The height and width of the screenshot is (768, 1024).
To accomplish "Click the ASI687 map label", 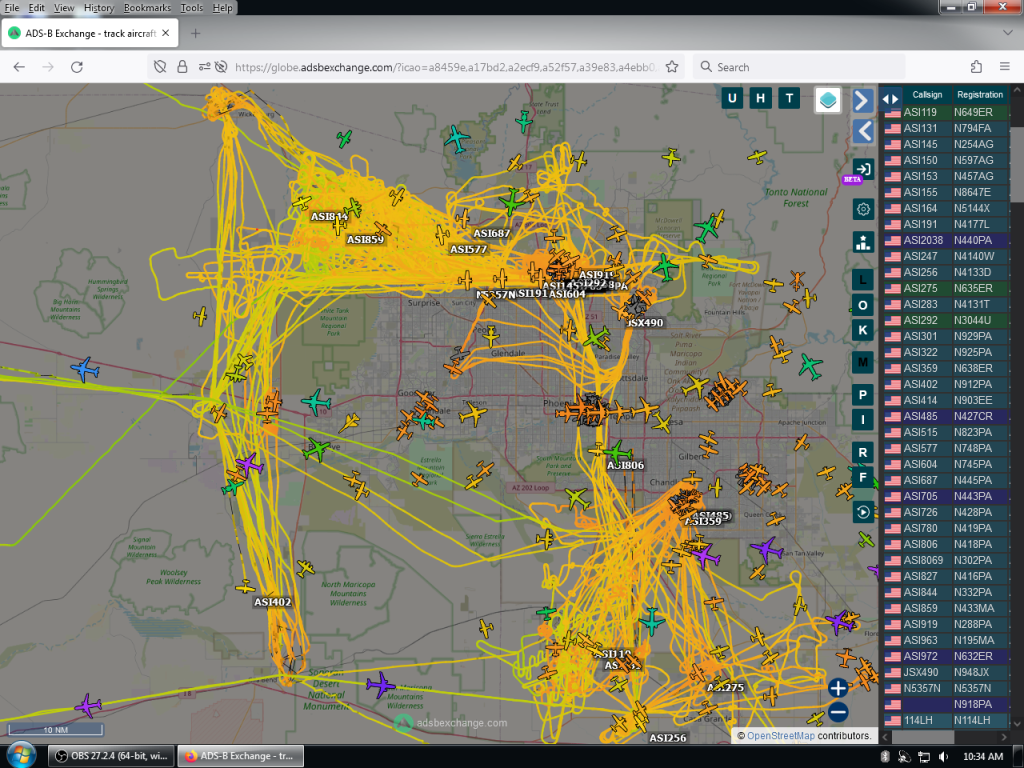I will click(x=492, y=233).
